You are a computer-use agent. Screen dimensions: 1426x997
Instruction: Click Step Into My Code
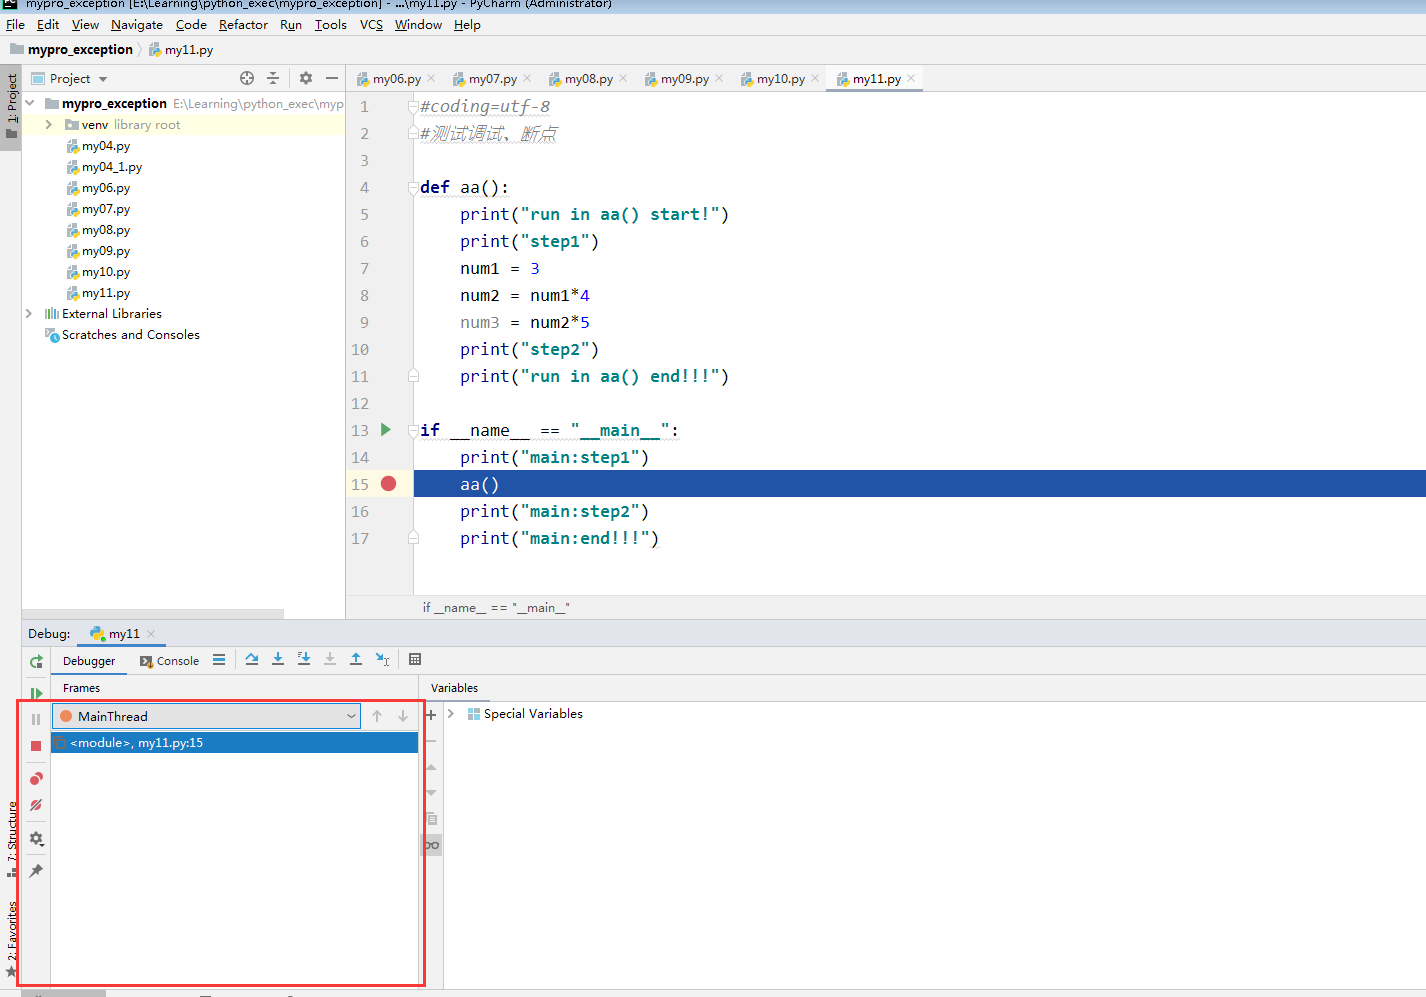[304, 659]
